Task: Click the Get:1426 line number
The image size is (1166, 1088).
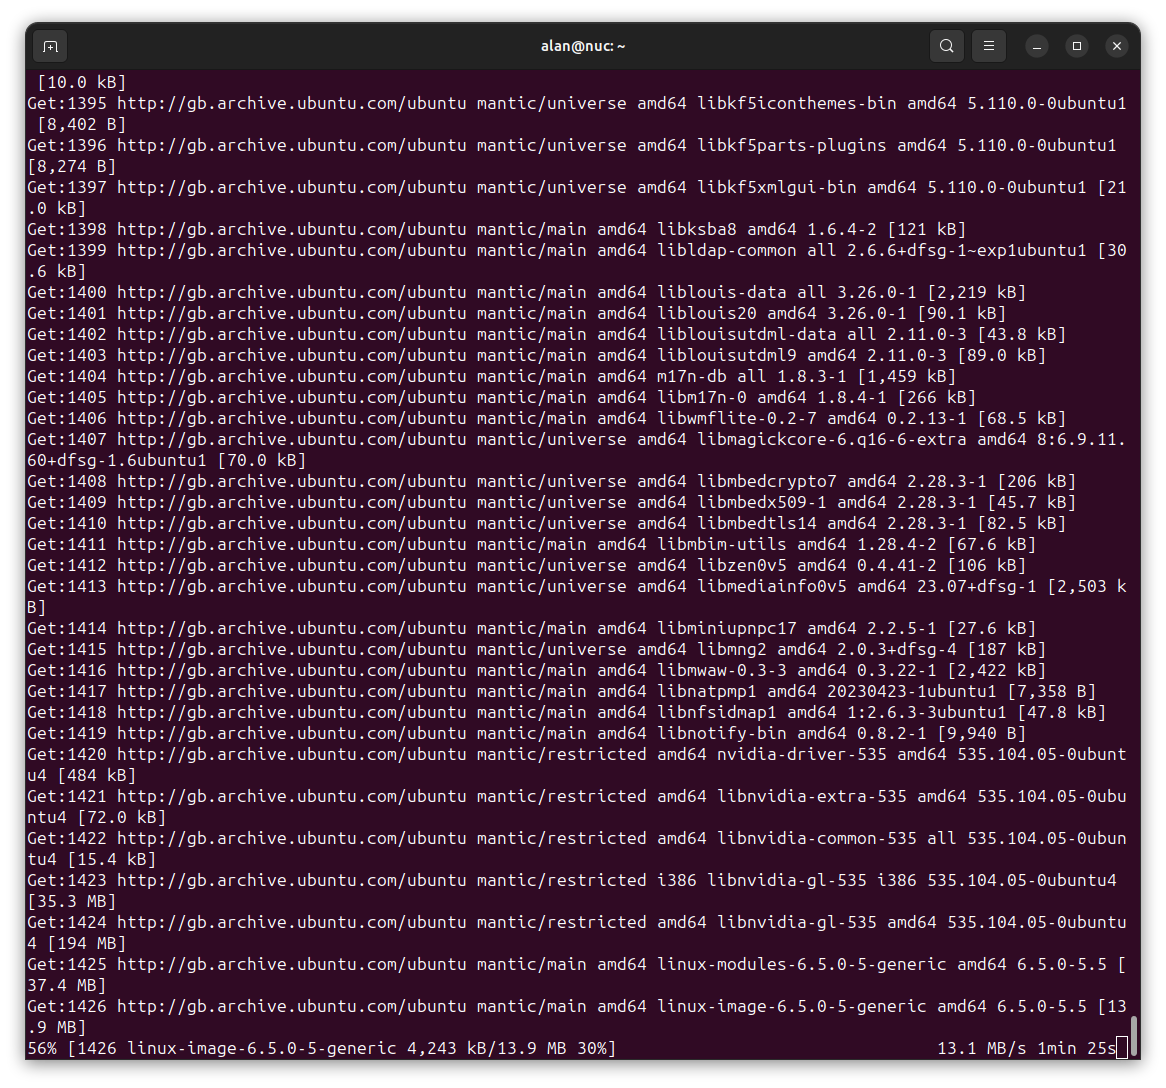Action: pyautogui.click(x=67, y=1006)
